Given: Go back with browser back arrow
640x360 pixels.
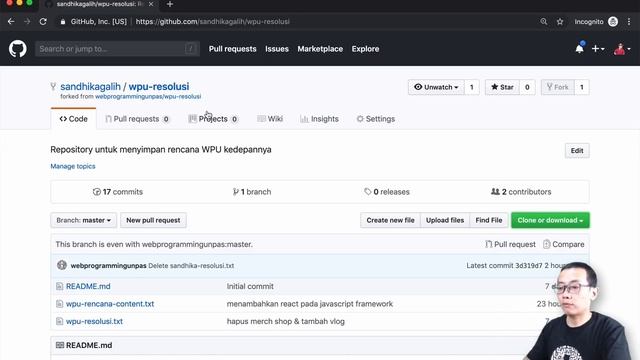Looking at the screenshot, I should pos(11,22).
